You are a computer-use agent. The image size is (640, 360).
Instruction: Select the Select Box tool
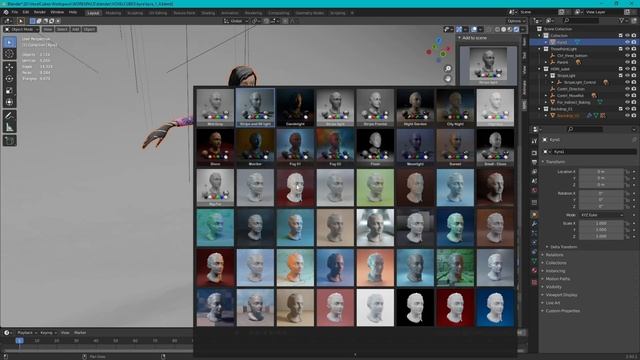pyautogui.click(x=9, y=42)
